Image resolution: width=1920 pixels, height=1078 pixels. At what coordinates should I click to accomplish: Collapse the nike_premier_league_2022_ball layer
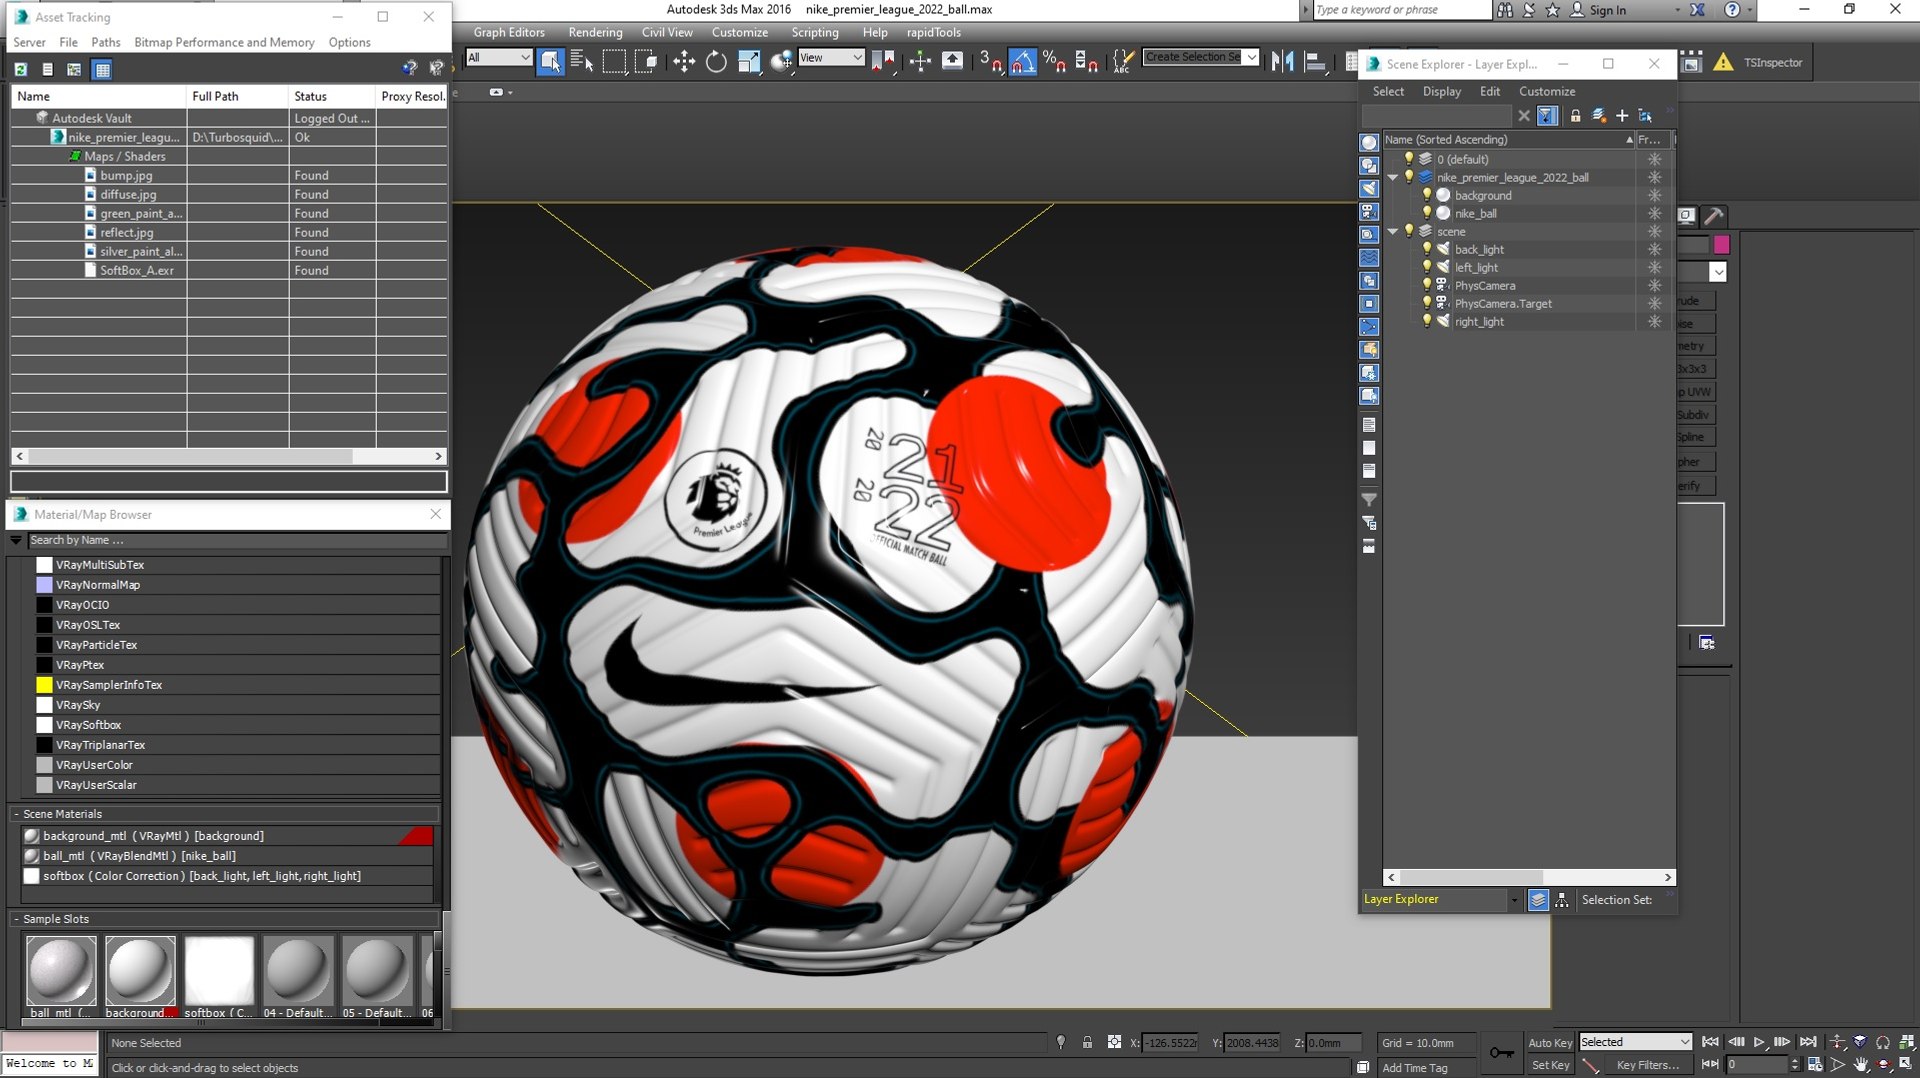click(x=1392, y=177)
